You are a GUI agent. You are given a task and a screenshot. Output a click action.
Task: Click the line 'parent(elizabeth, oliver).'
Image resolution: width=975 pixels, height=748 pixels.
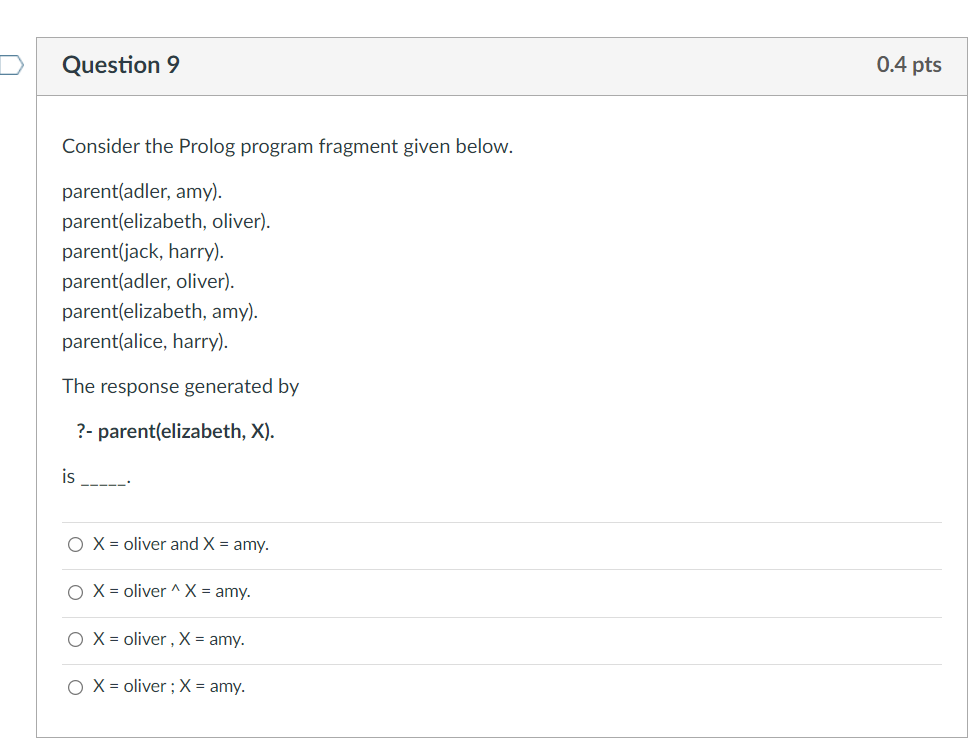pos(166,221)
